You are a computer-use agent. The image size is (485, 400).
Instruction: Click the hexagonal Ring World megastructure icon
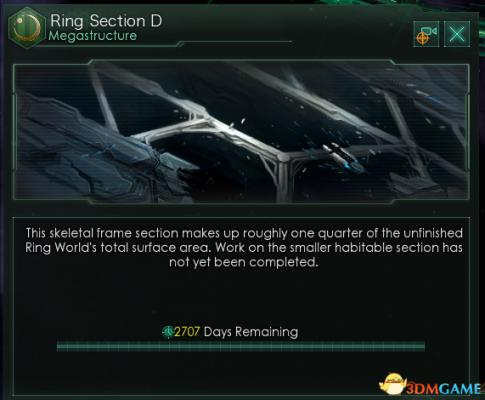27,28
